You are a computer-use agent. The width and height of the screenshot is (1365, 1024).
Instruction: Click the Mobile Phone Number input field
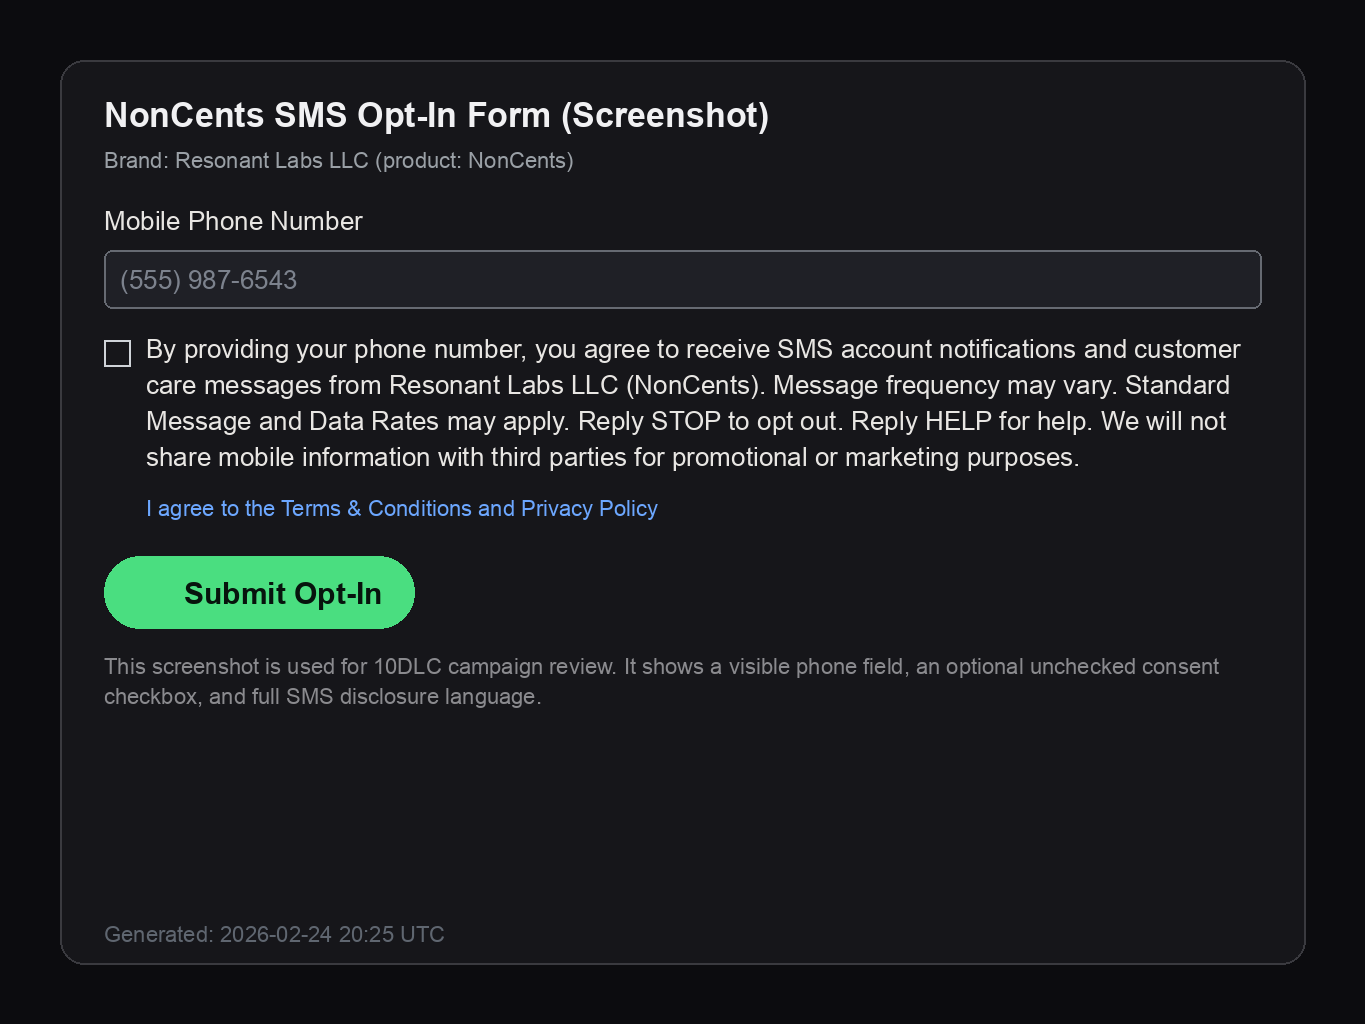[682, 280]
